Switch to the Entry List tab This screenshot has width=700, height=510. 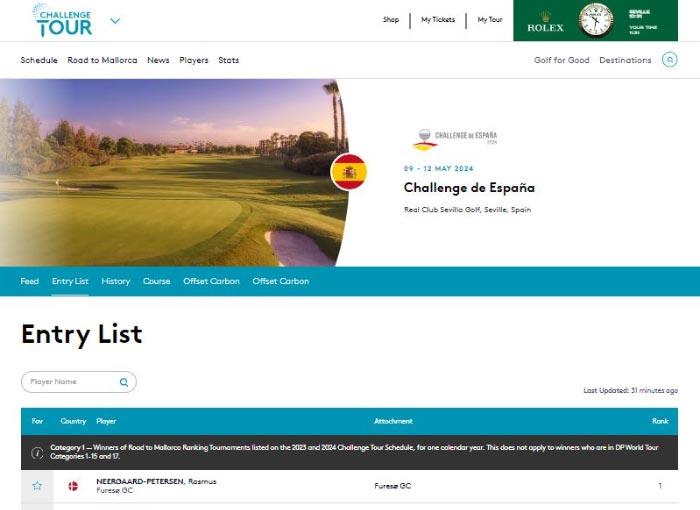coord(70,281)
